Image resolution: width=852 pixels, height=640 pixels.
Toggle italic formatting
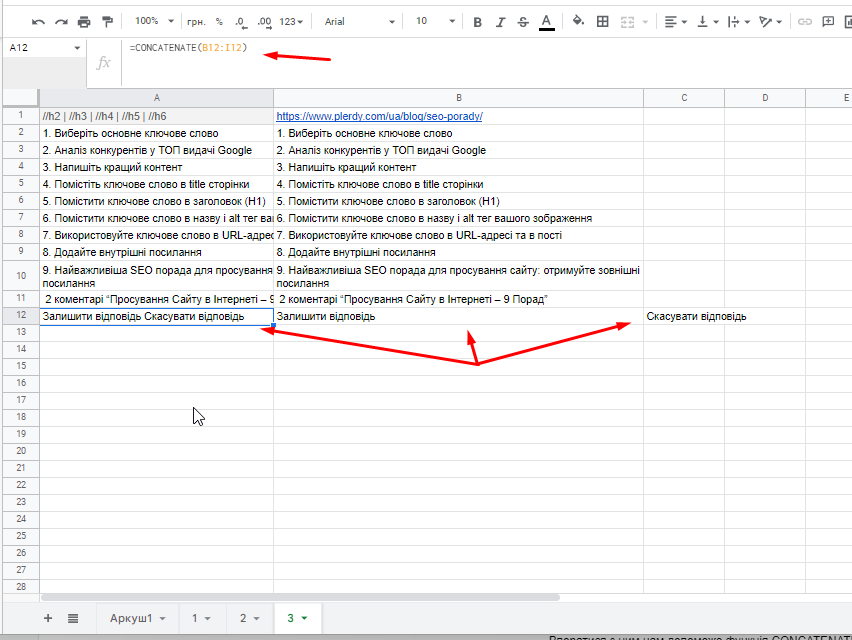pyautogui.click(x=500, y=21)
